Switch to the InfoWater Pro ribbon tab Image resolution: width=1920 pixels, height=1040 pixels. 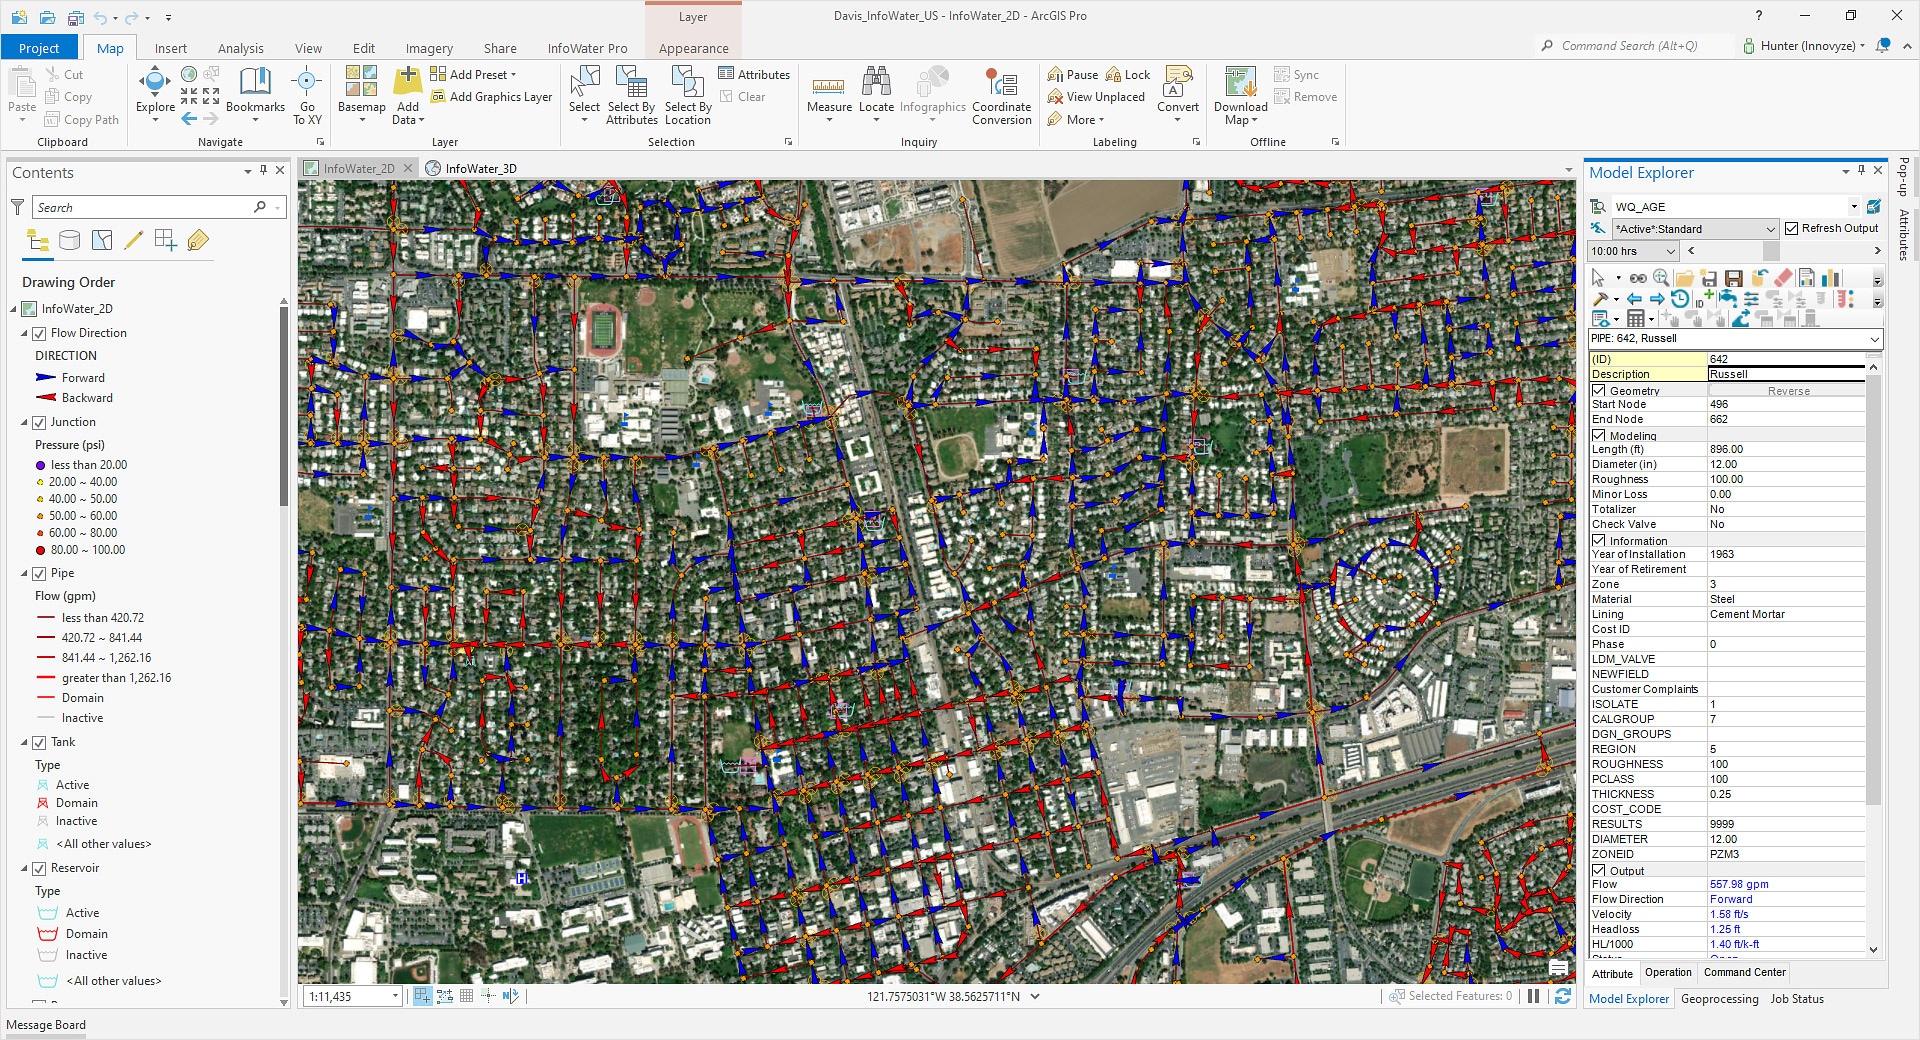(587, 48)
